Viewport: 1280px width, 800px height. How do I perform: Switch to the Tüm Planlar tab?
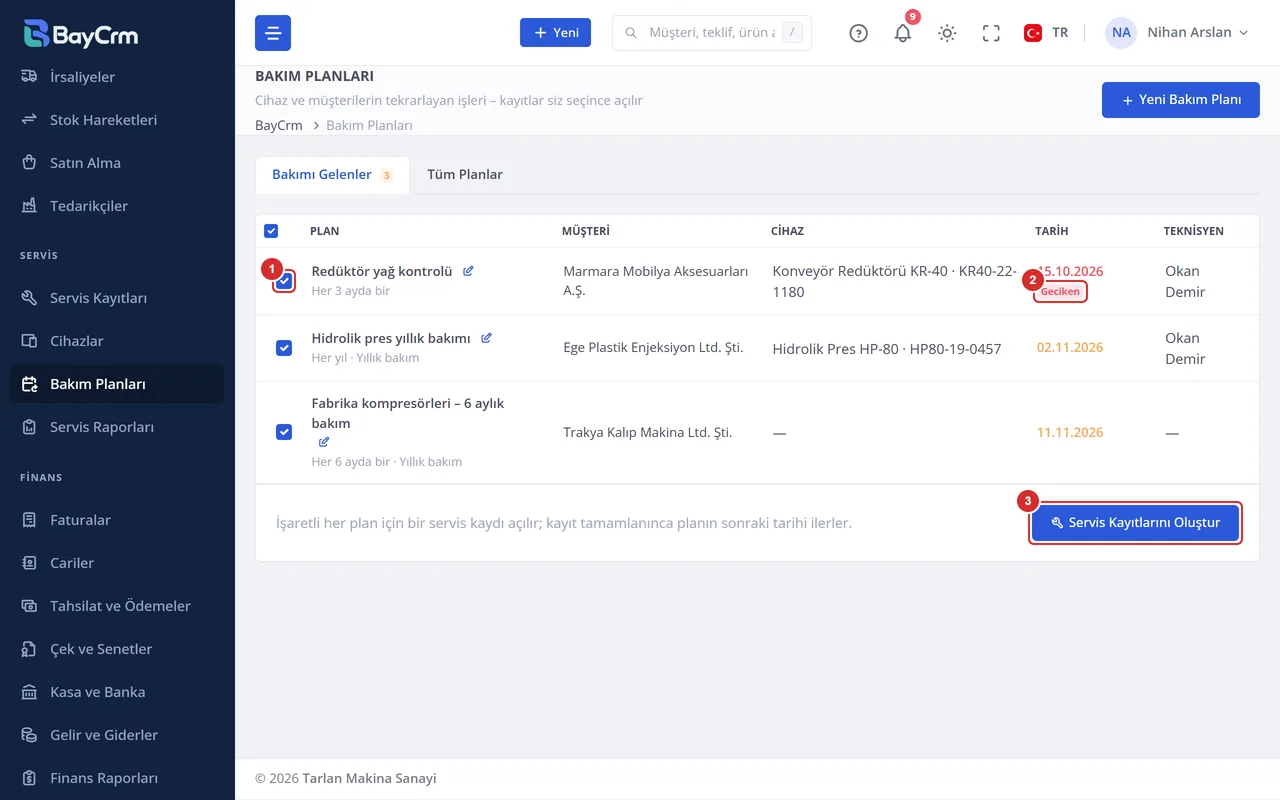465,175
